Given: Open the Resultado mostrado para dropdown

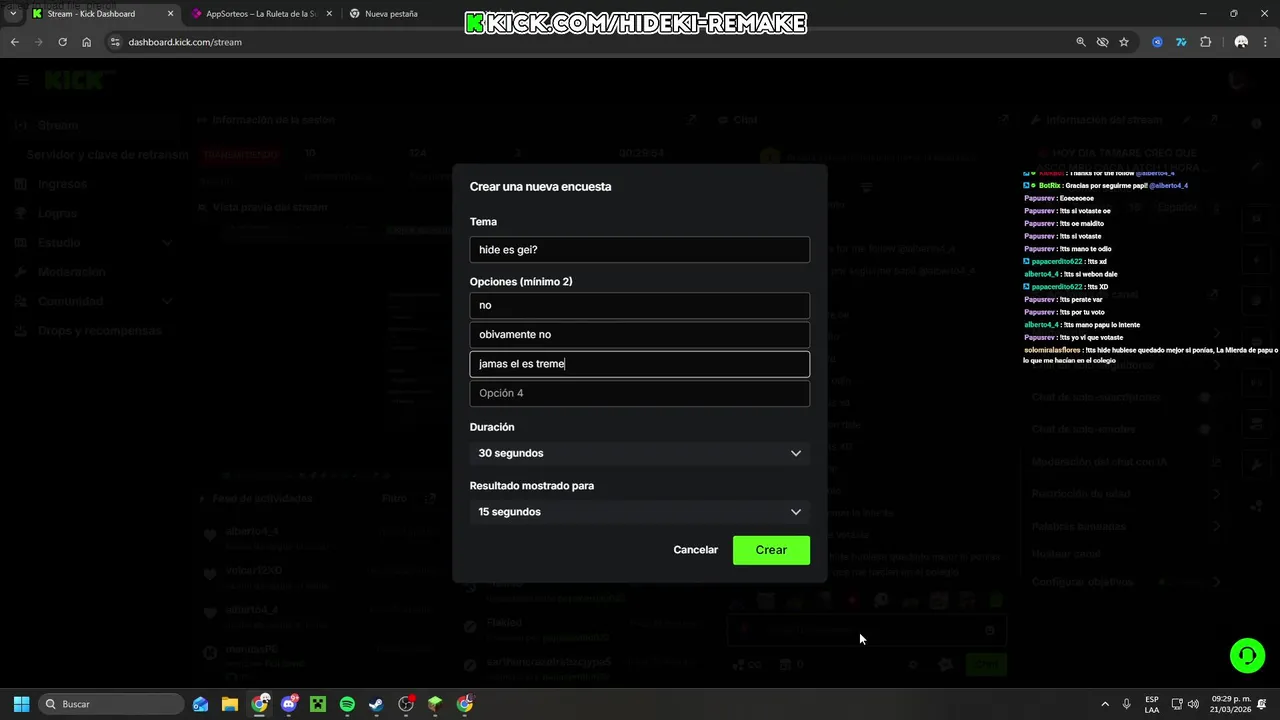Looking at the screenshot, I should (x=640, y=512).
